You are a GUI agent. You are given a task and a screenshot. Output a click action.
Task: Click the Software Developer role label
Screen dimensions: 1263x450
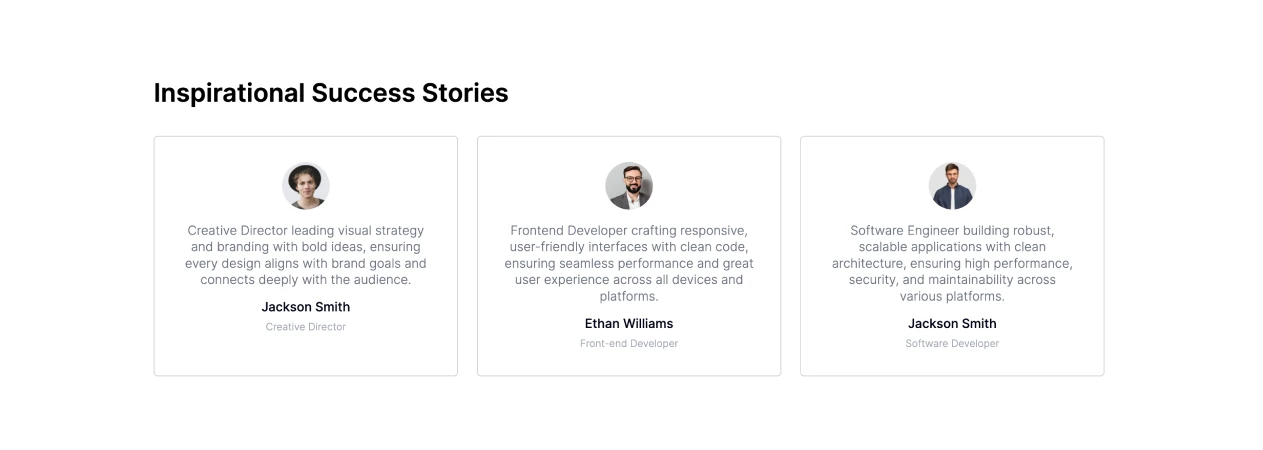[x=952, y=344]
